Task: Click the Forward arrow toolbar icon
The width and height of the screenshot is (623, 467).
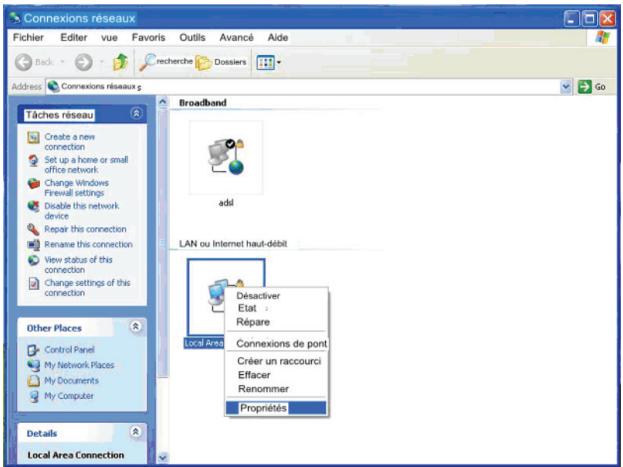Action: (x=84, y=62)
